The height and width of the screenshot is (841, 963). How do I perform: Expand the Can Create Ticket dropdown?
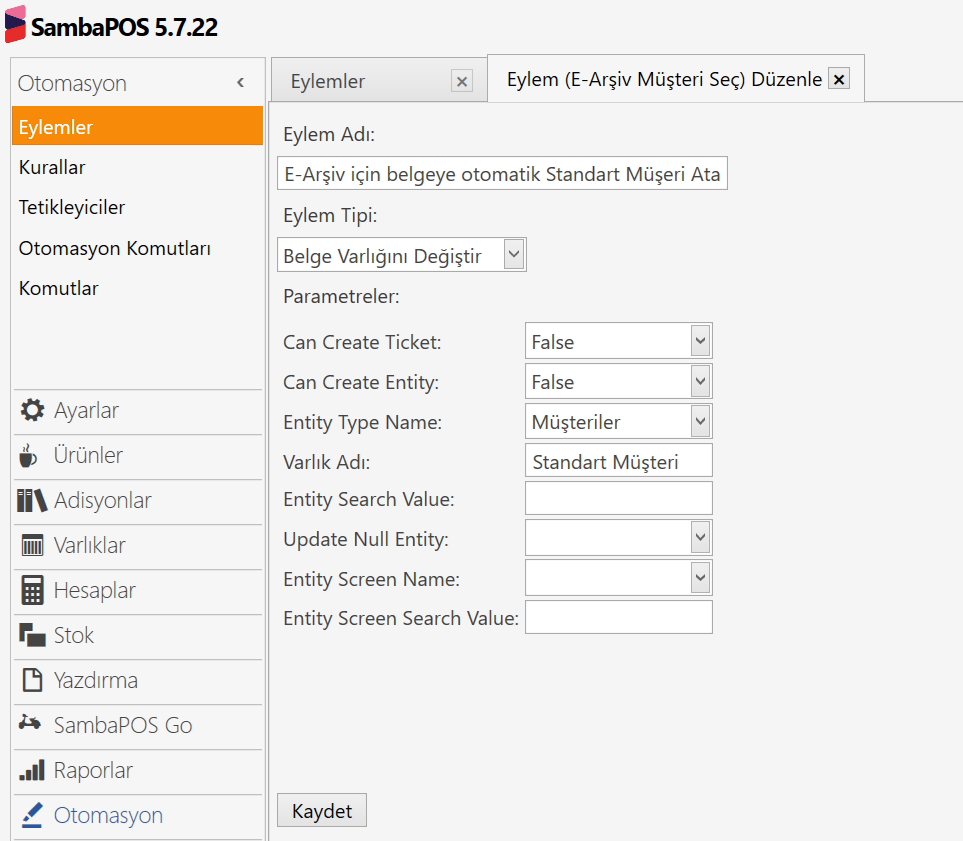700,341
